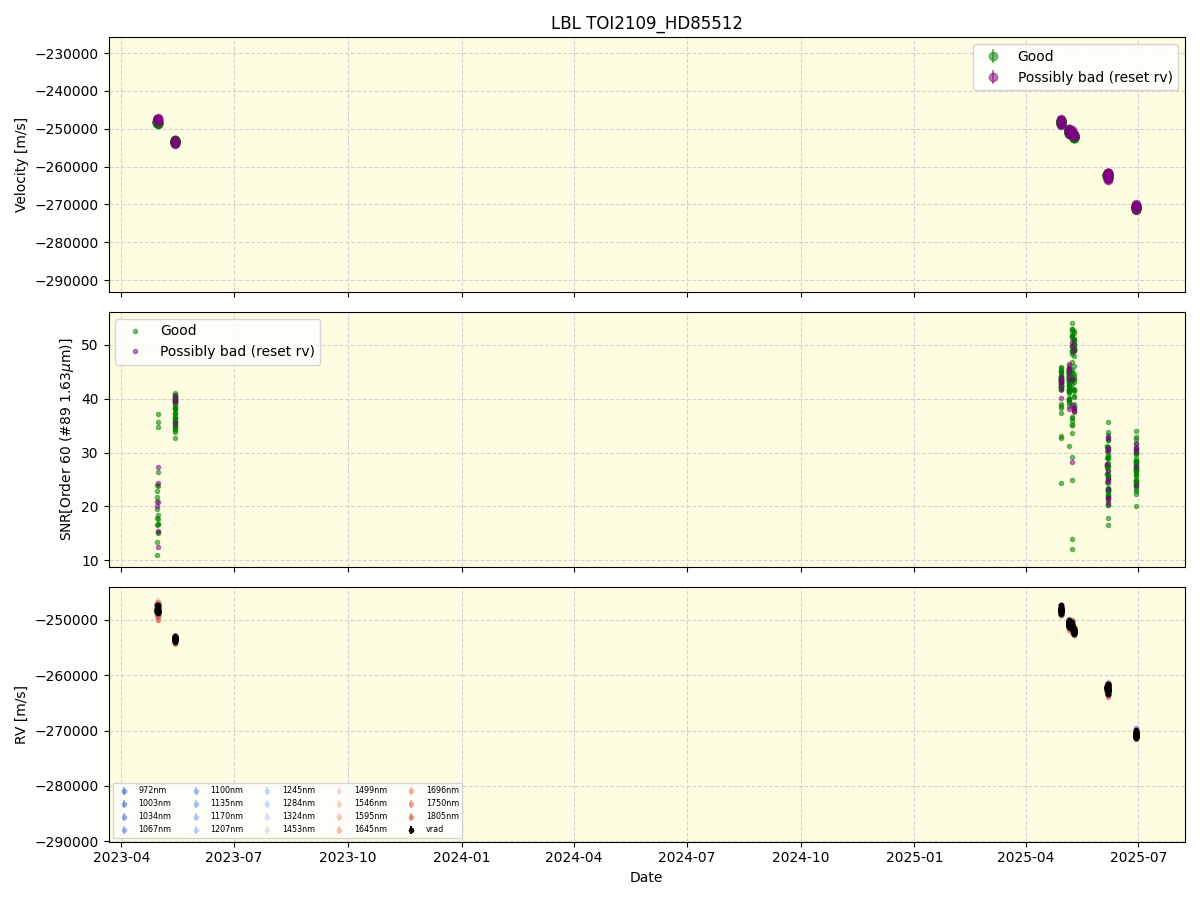Select the RV [m/s] axis label
This screenshot has width=1200, height=900.
click(21, 714)
